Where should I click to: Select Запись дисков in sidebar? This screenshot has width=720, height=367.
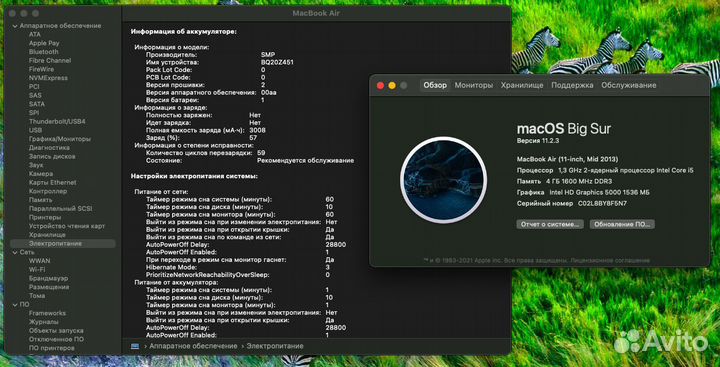tap(52, 157)
